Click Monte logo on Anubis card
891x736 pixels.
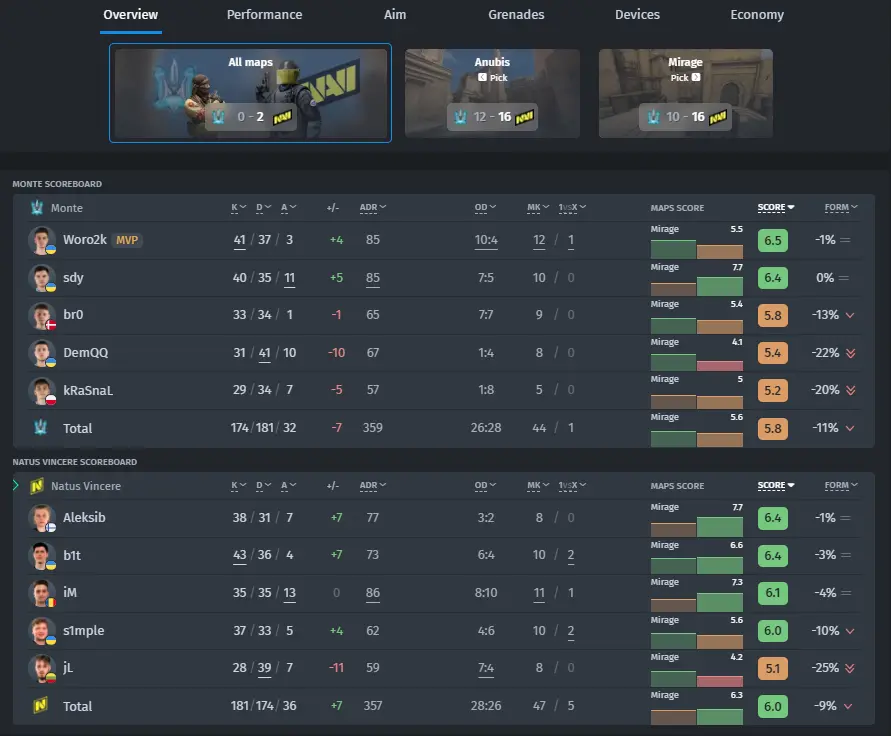(x=460, y=117)
